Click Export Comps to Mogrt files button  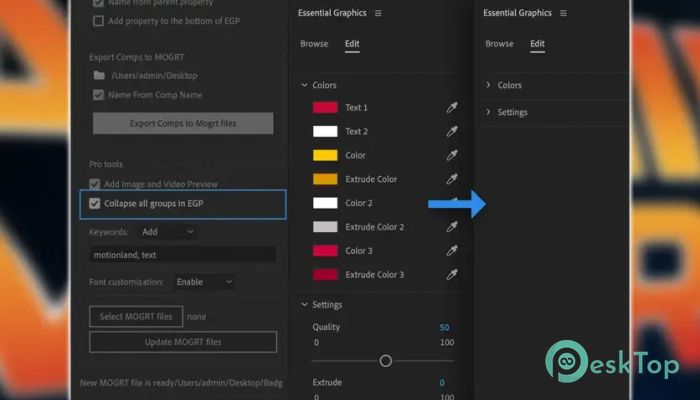pos(183,123)
